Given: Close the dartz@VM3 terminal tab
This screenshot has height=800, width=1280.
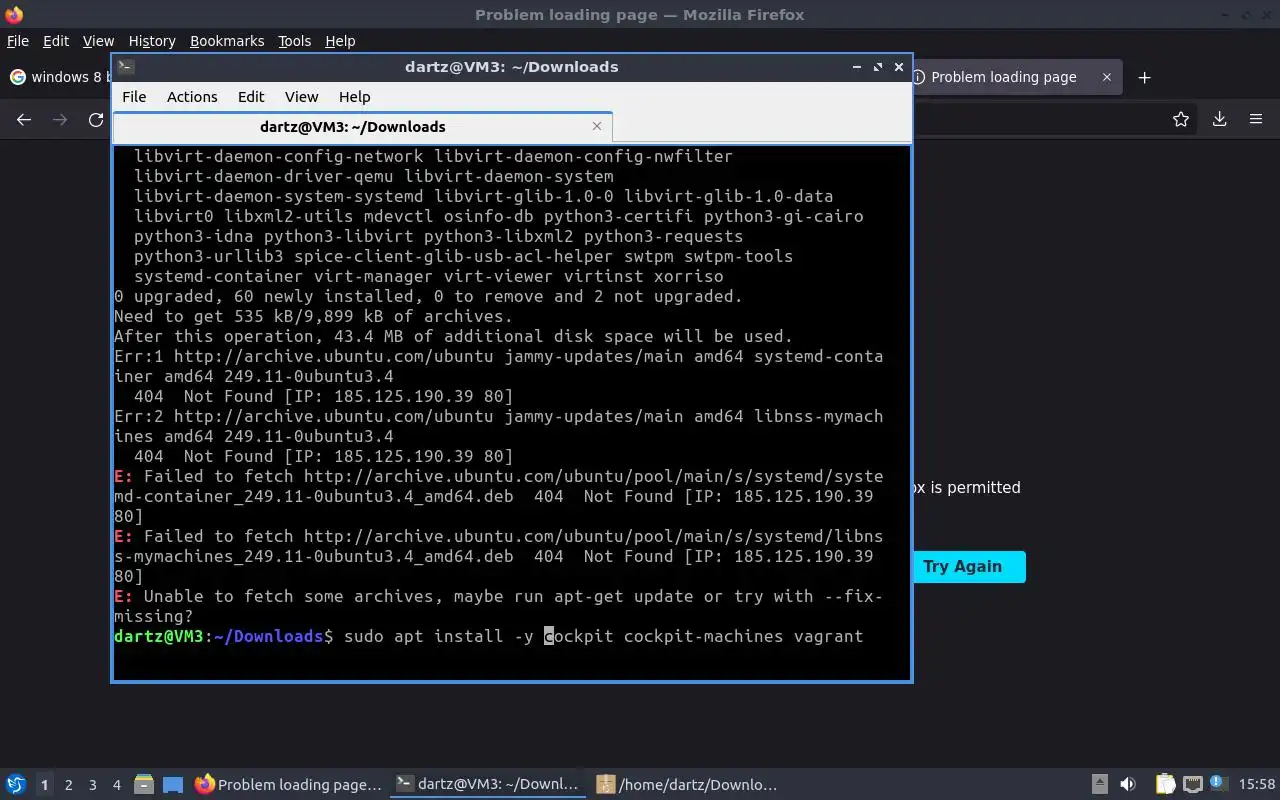Looking at the screenshot, I should [597, 126].
